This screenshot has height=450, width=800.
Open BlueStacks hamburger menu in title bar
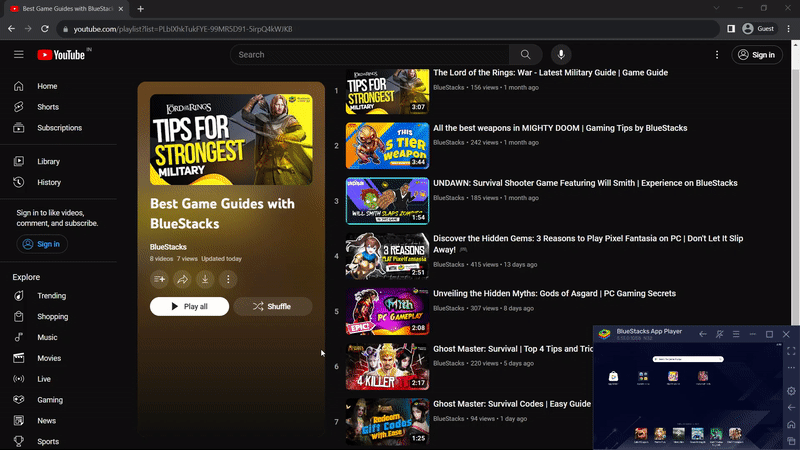(x=736, y=334)
